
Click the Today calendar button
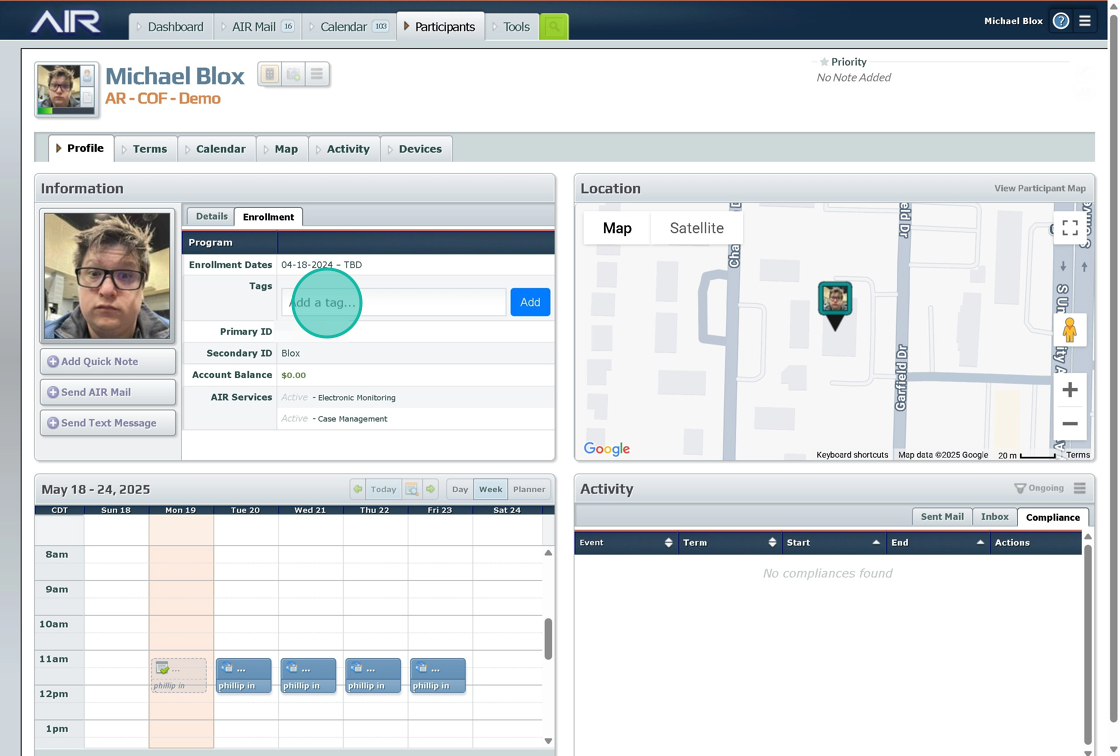click(384, 489)
